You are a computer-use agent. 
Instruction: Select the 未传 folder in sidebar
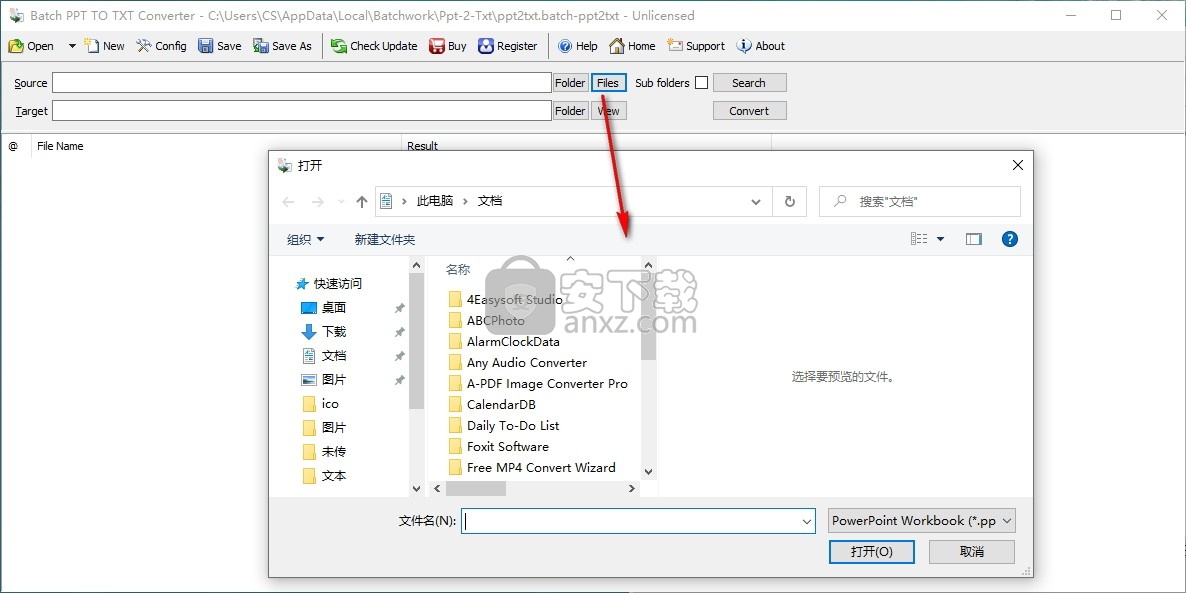(x=324, y=452)
